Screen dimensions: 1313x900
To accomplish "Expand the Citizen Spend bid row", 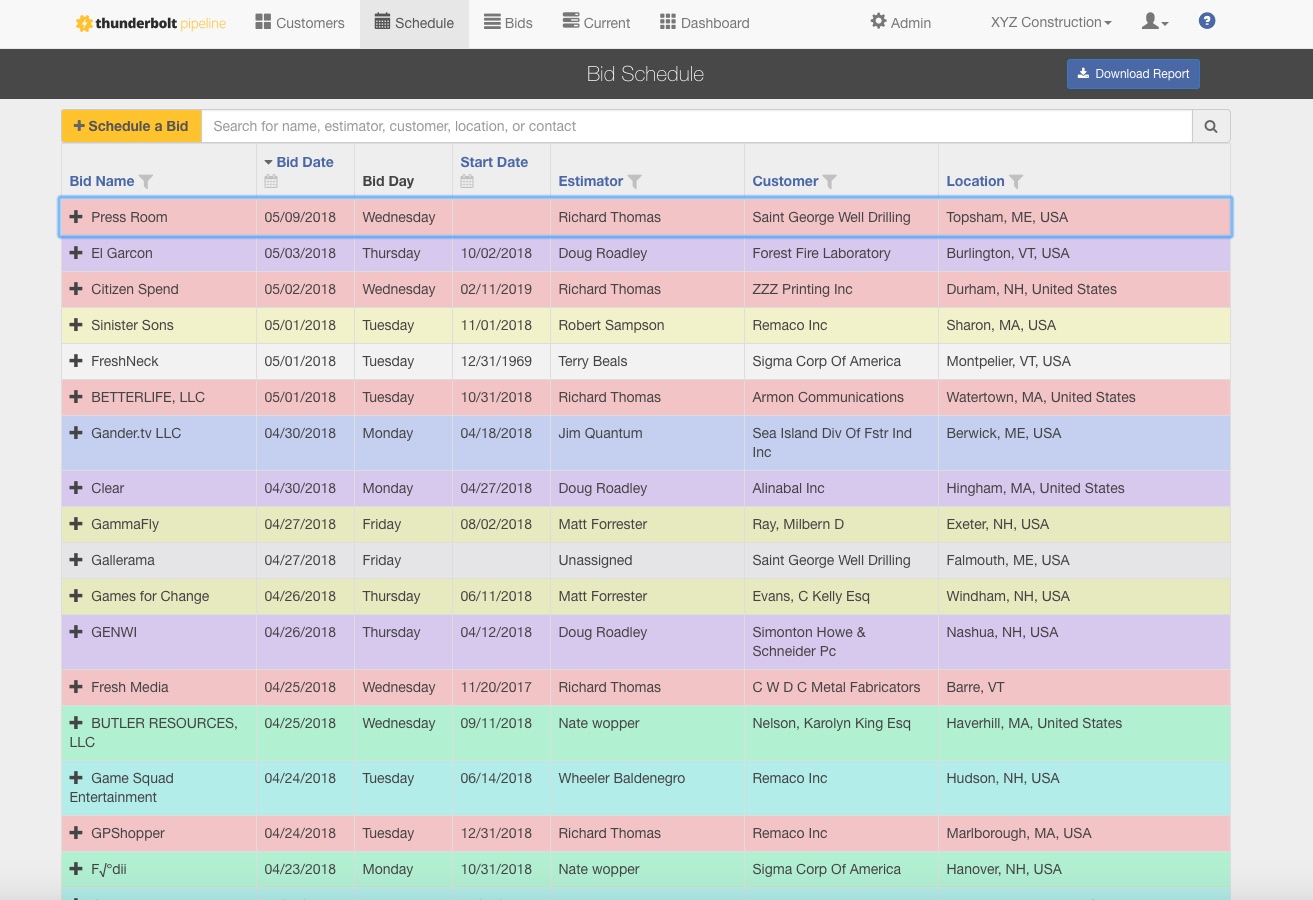I will 76,289.
